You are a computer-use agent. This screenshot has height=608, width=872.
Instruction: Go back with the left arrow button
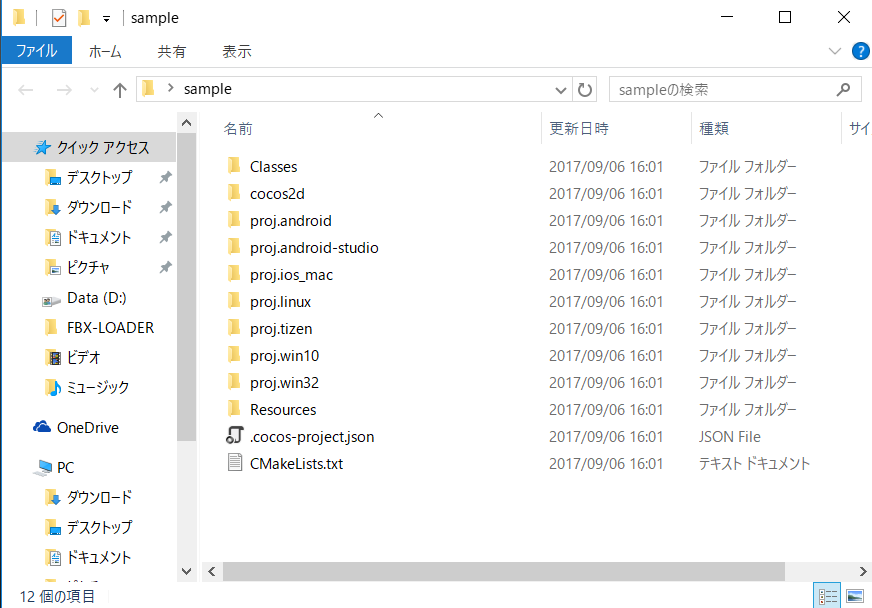click(26, 90)
